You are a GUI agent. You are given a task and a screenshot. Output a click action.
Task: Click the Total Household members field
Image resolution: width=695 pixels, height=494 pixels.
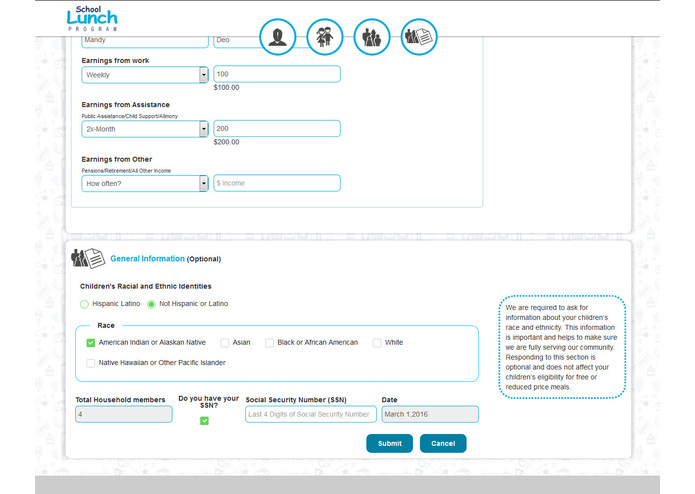124,414
